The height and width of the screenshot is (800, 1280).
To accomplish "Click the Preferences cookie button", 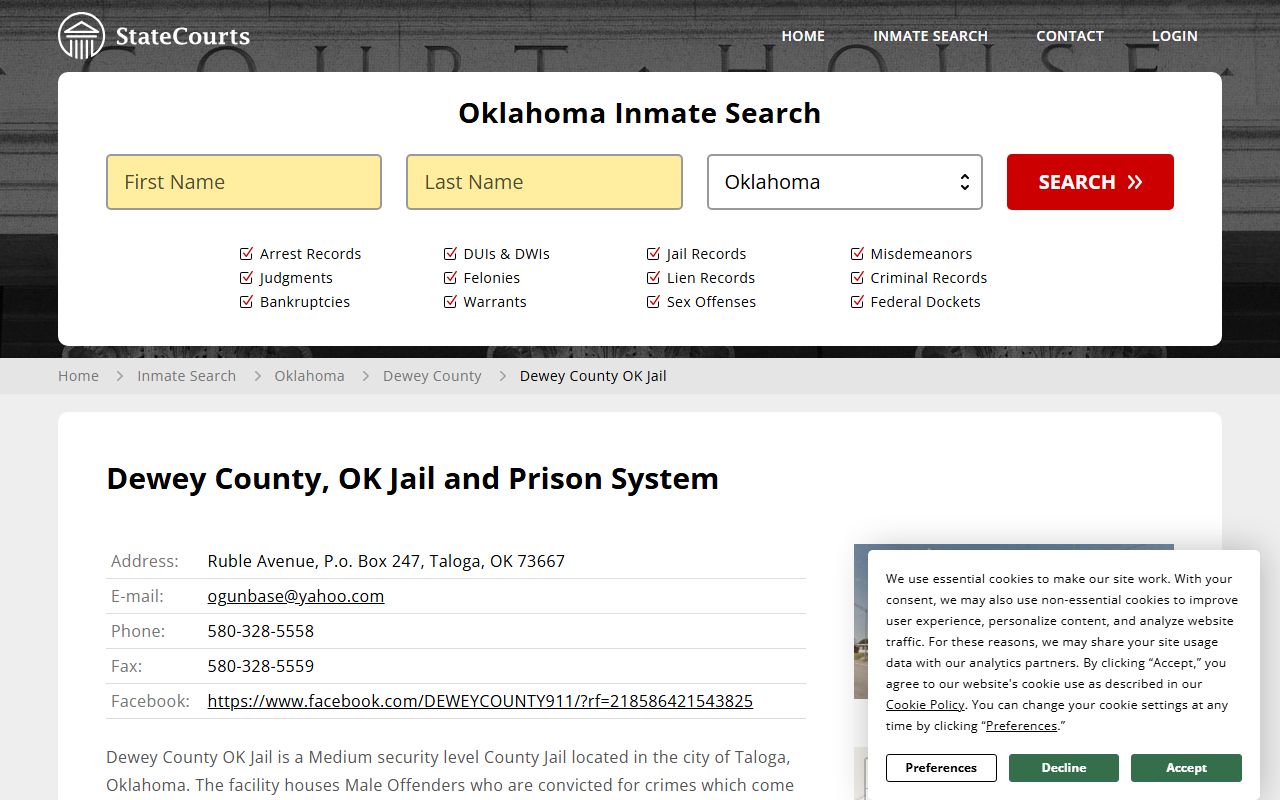I will pyautogui.click(x=941, y=768).
